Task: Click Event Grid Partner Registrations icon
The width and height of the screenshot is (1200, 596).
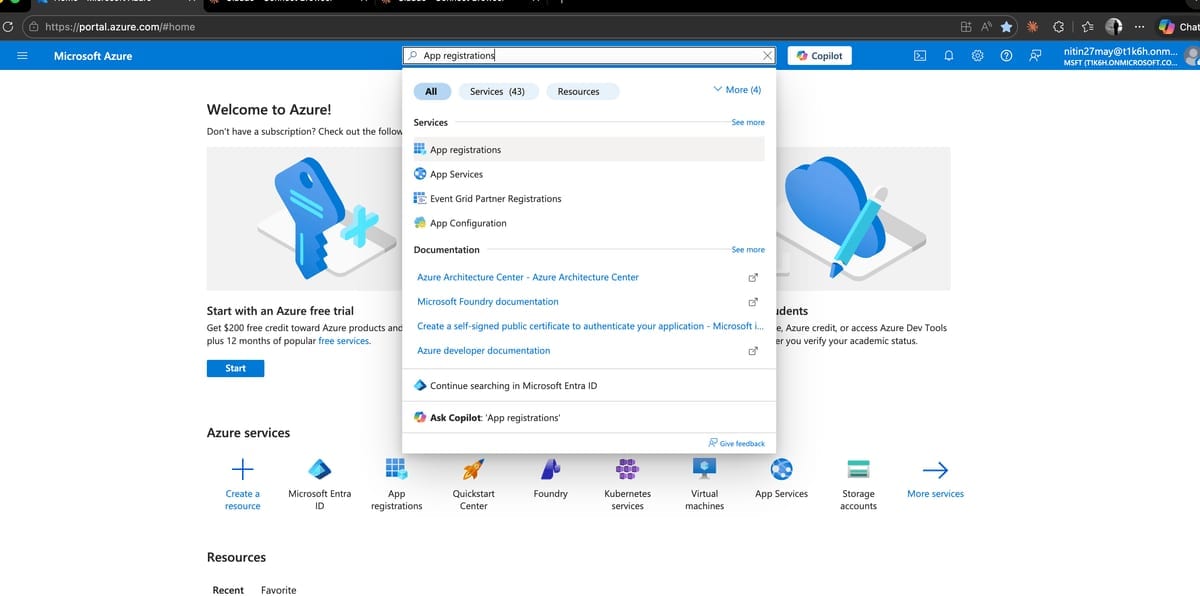Action: click(x=420, y=198)
